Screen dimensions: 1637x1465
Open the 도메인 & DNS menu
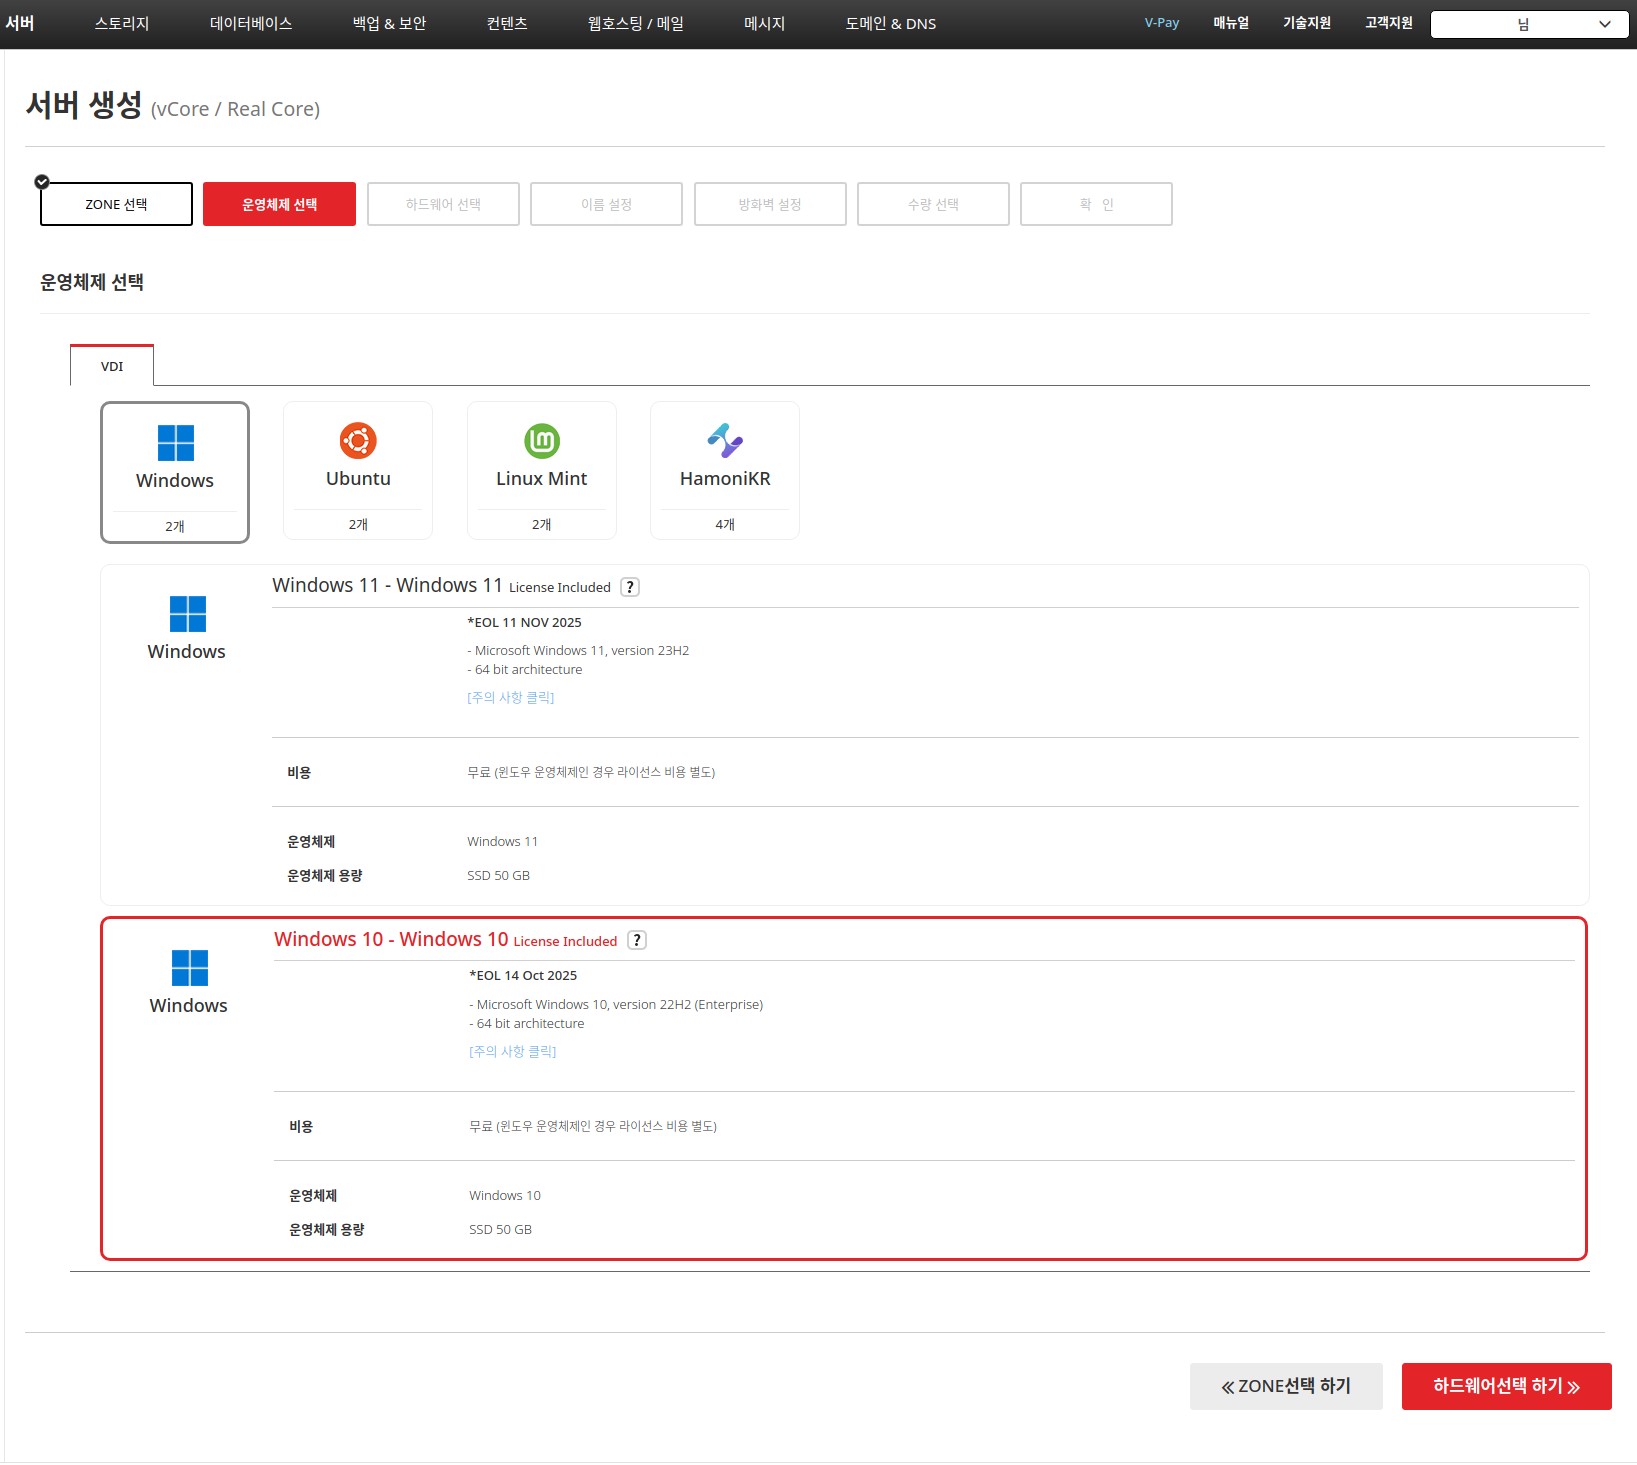(x=891, y=23)
